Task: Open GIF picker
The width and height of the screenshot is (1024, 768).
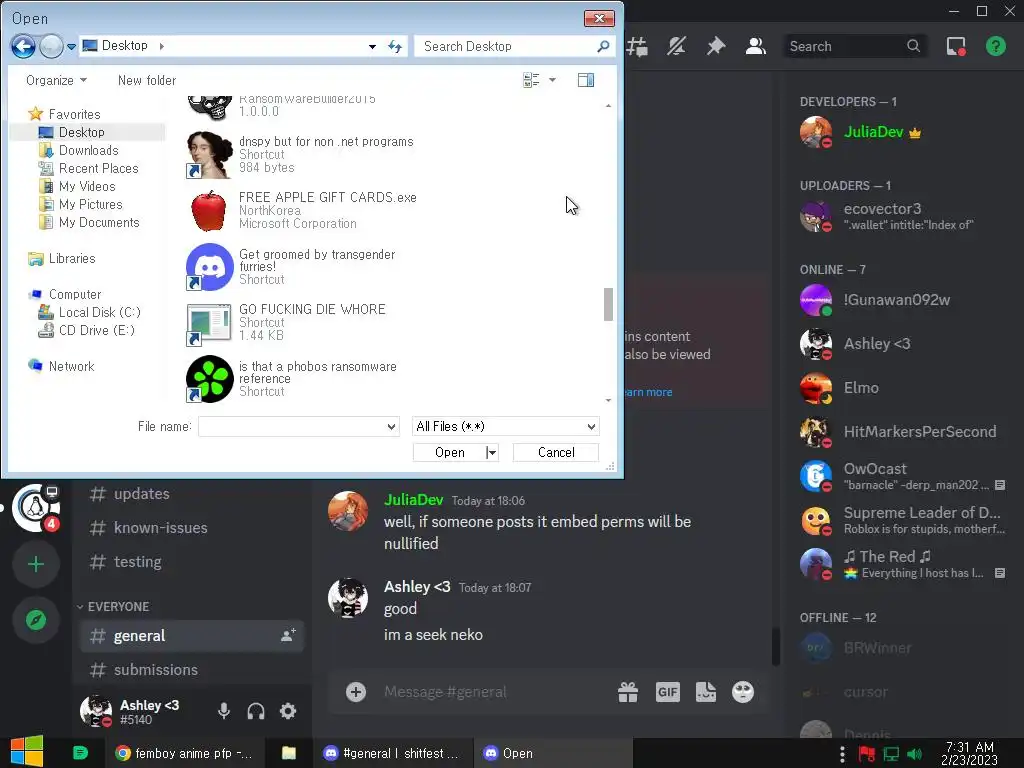Action: [667, 692]
